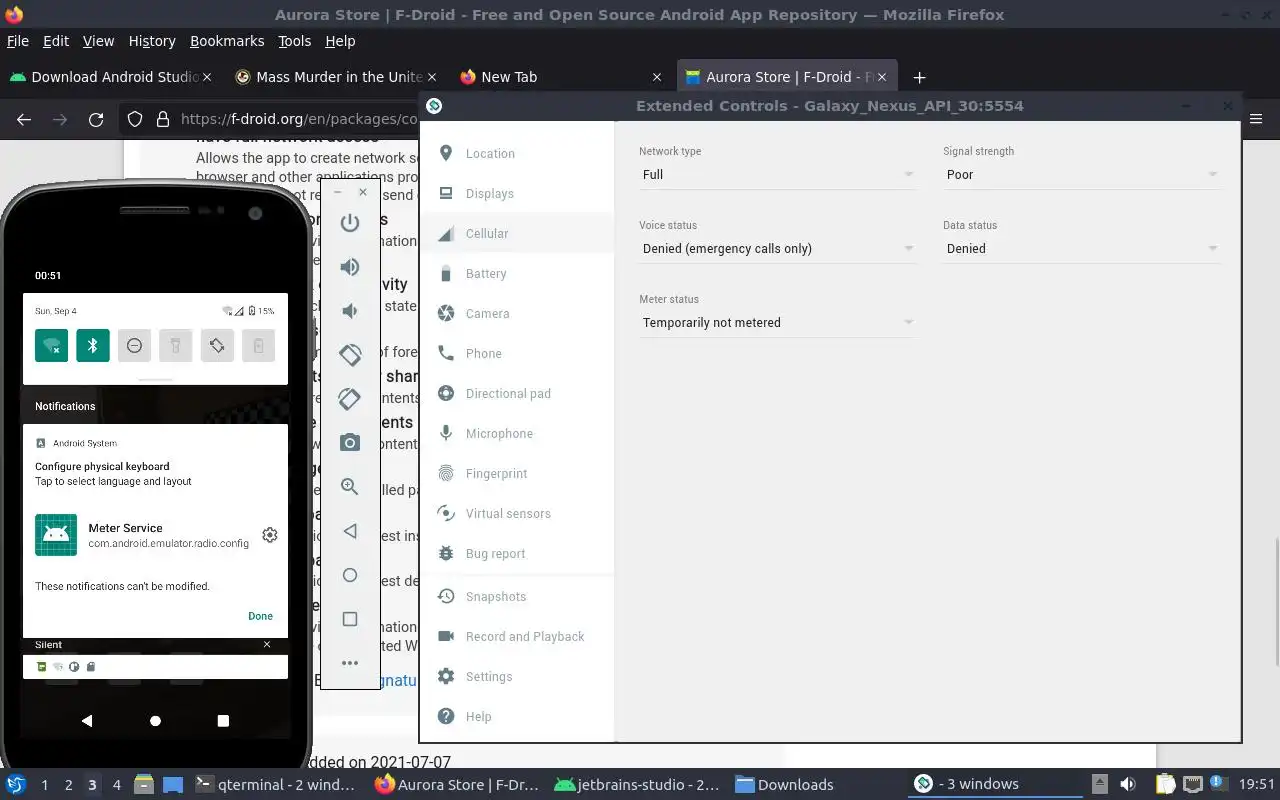Image resolution: width=1280 pixels, height=800 pixels.
Task: Toggle the Battery Saver quick settings tile
Action: click(x=258, y=345)
